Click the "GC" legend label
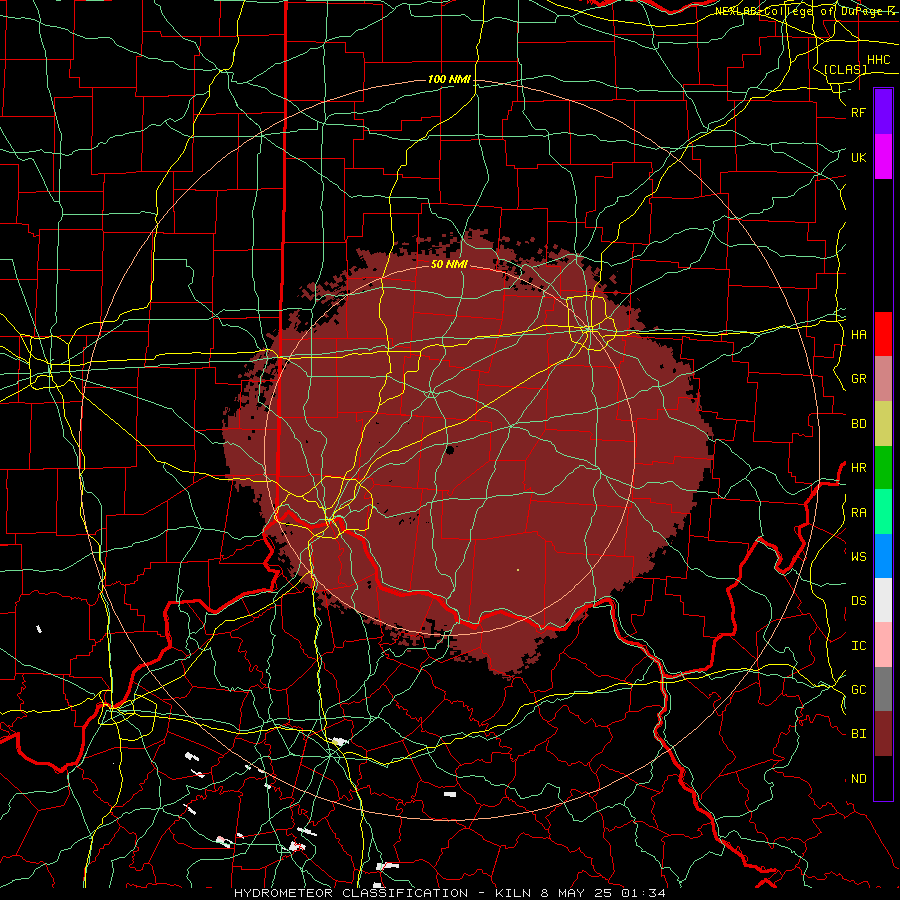The width and height of the screenshot is (900, 900). tap(858, 689)
